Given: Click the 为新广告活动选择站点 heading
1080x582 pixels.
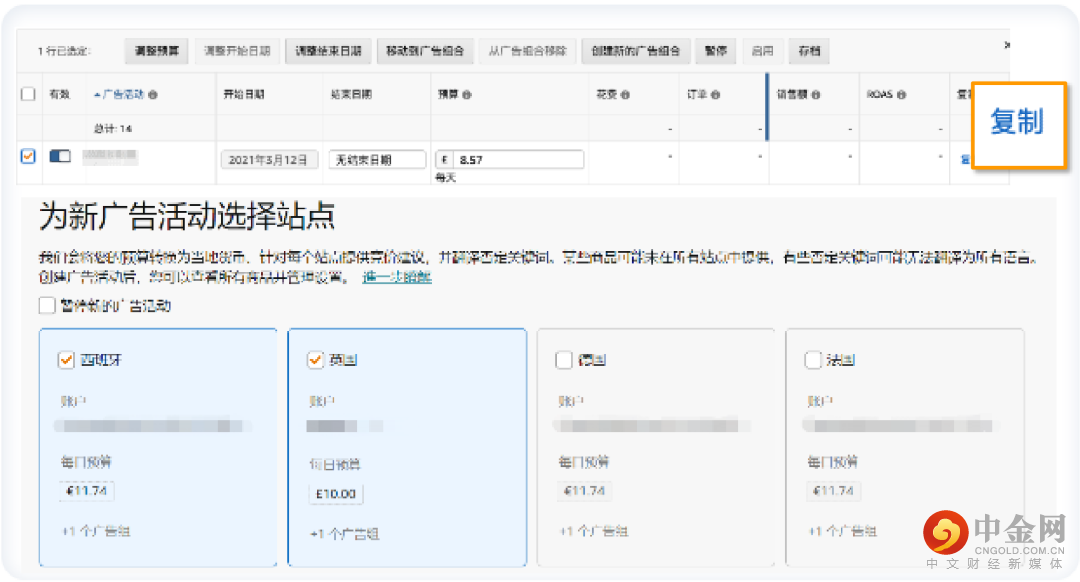Looking at the screenshot, I should click(187, 216).
